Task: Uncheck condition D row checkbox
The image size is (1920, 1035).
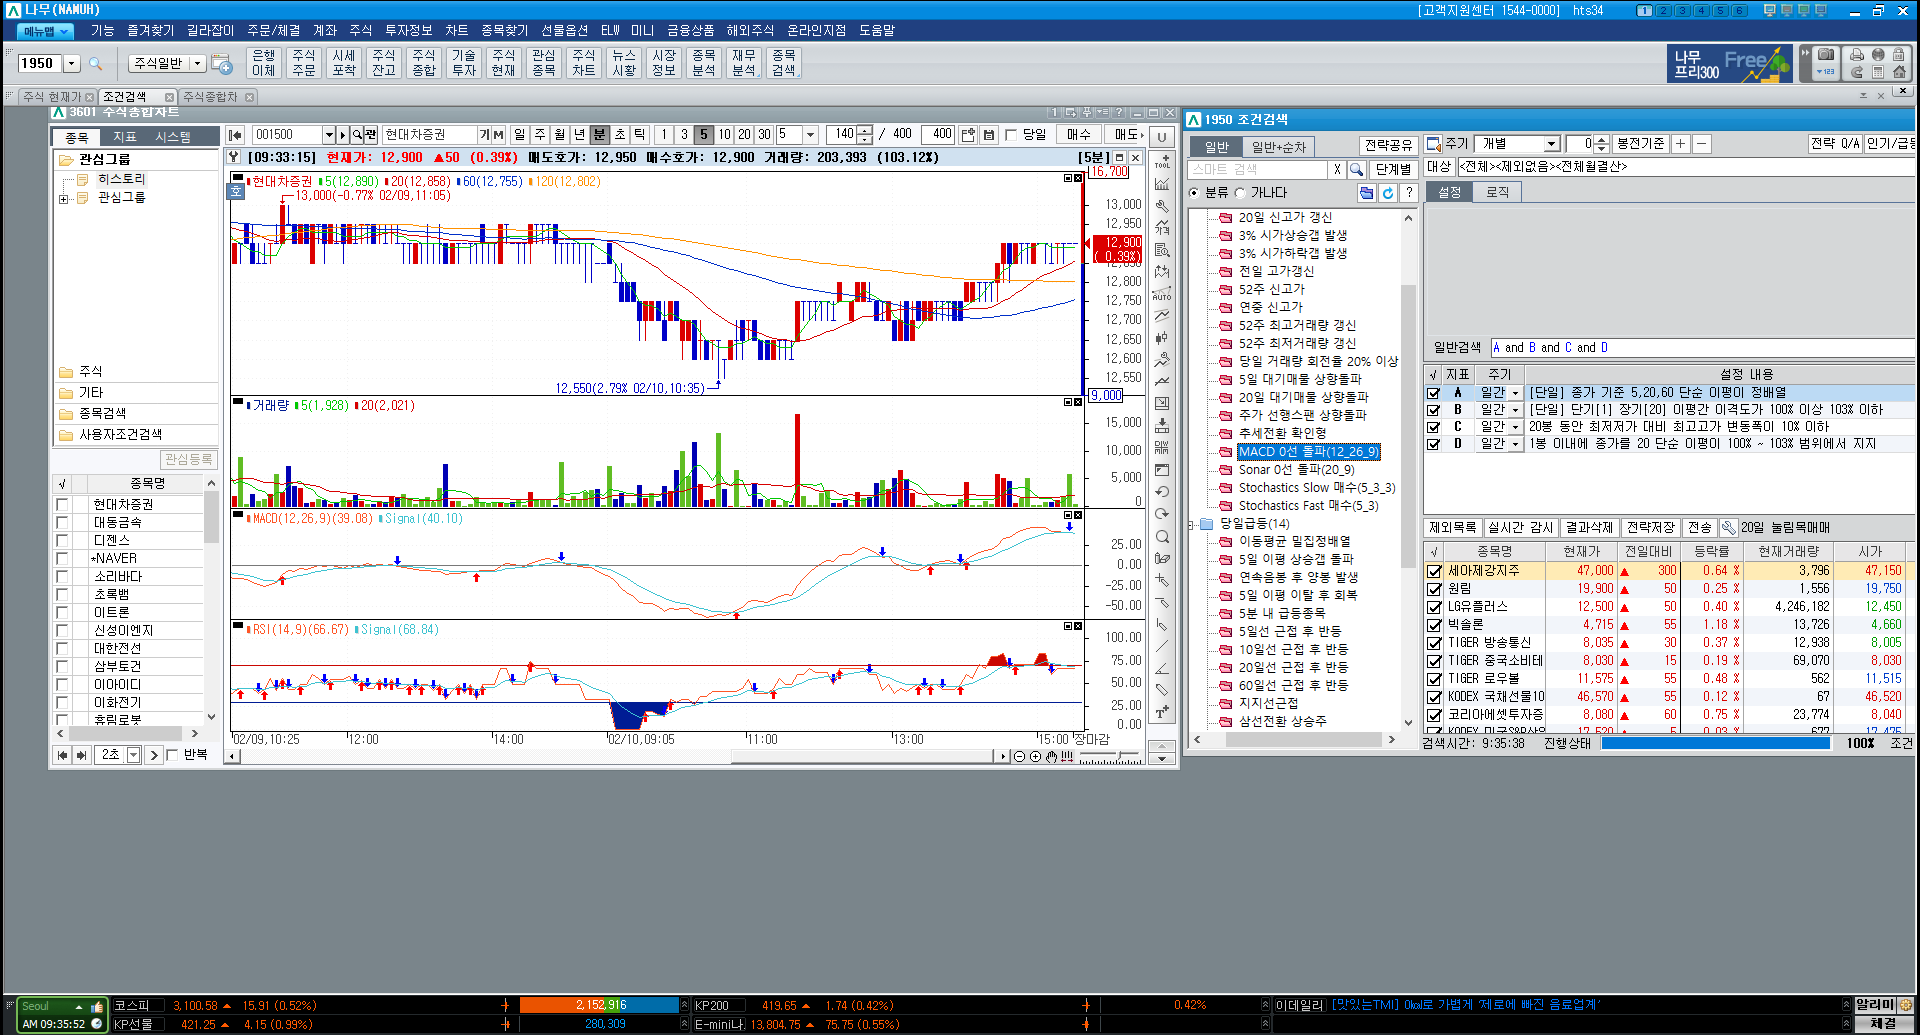Action: tap(1433, 444)
